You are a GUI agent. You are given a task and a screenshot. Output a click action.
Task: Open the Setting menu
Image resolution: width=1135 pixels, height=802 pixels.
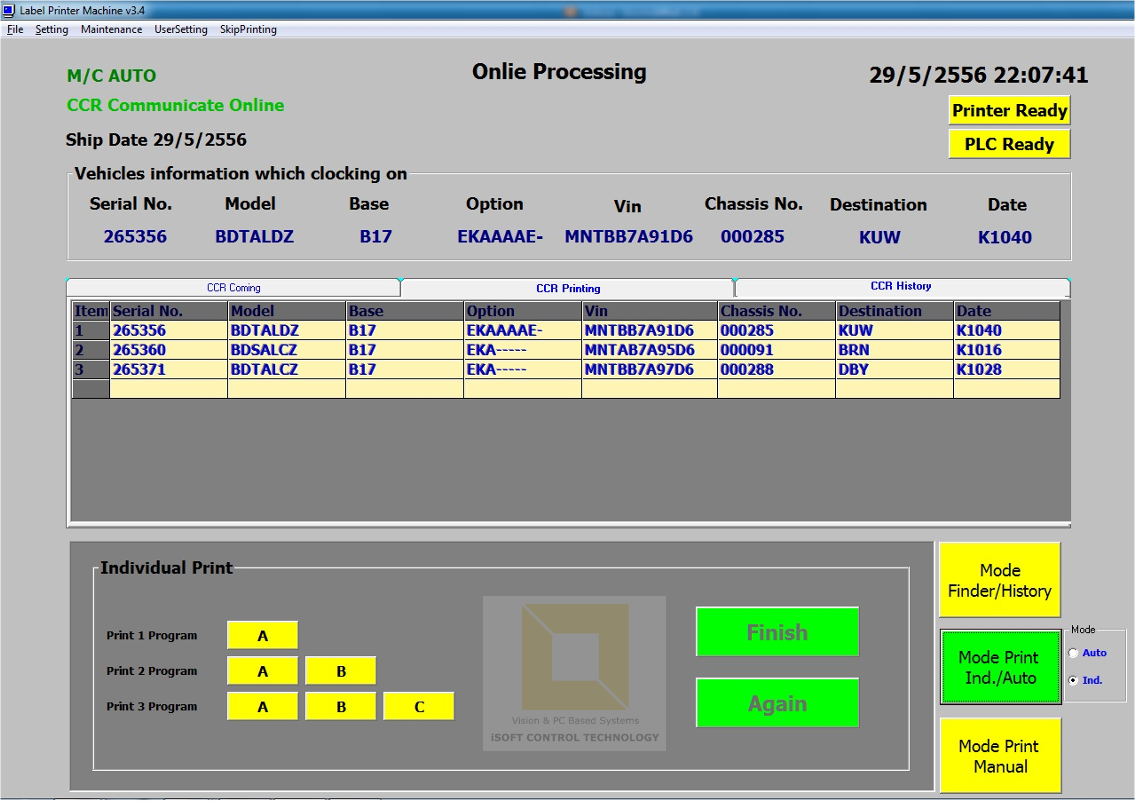[x=51, y=29]
